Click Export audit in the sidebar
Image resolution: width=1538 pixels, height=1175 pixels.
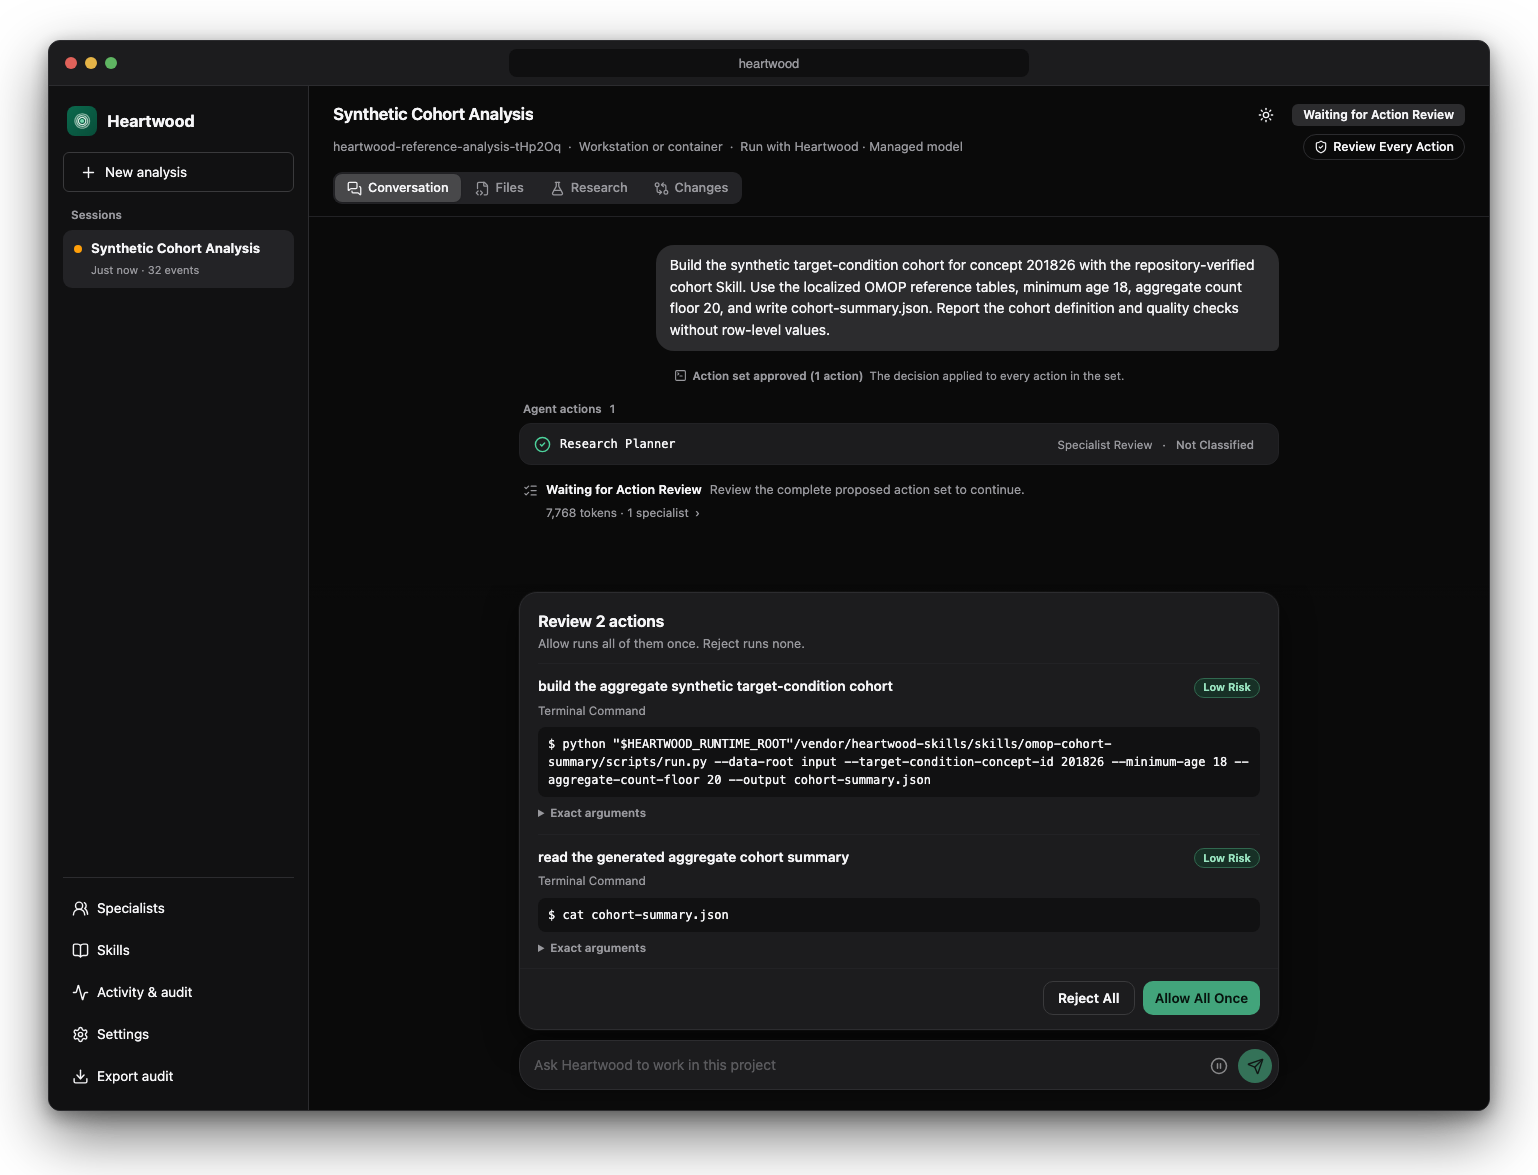point(178,1076)
